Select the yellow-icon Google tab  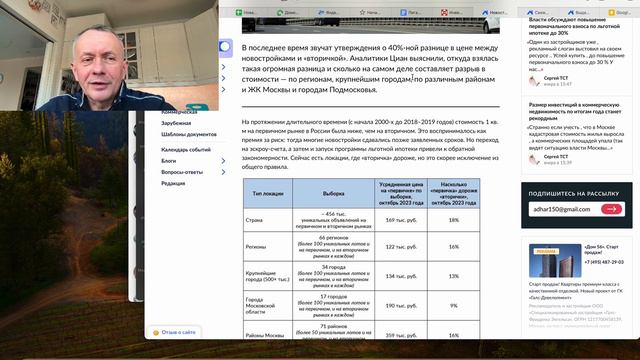(x=620, y=12)
